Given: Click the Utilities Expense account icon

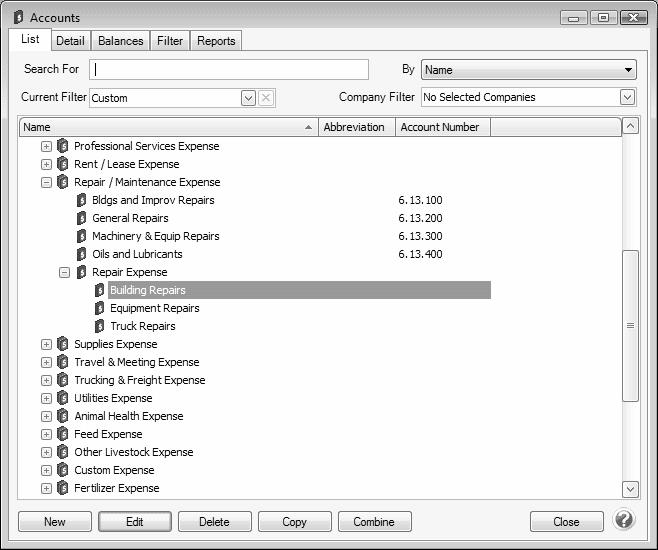Looking at the screenshot, I should coord(63,398).
